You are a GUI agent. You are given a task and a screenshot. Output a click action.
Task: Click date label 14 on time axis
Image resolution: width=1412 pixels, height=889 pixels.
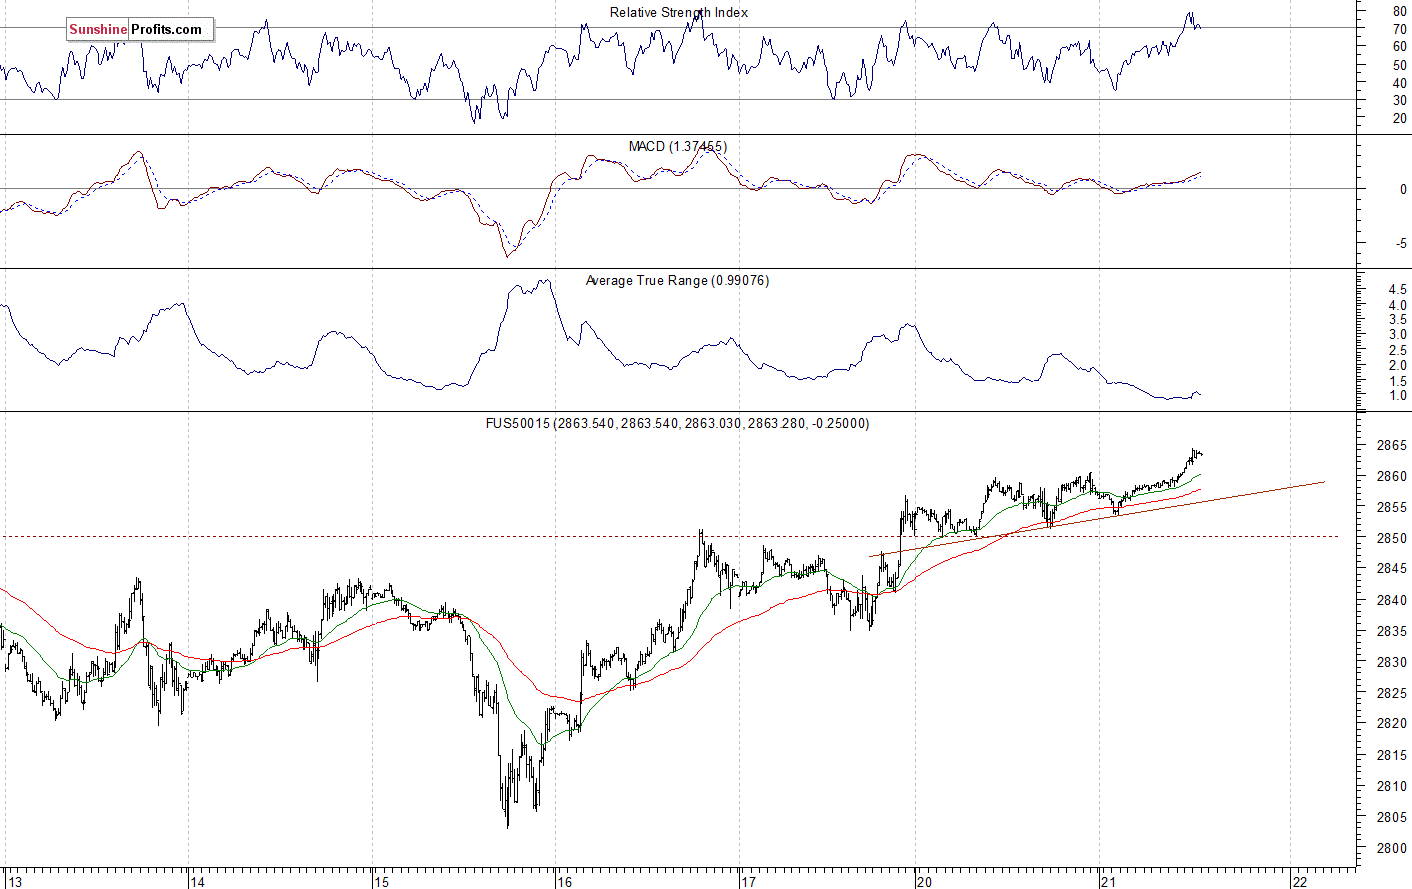point(197,882)
